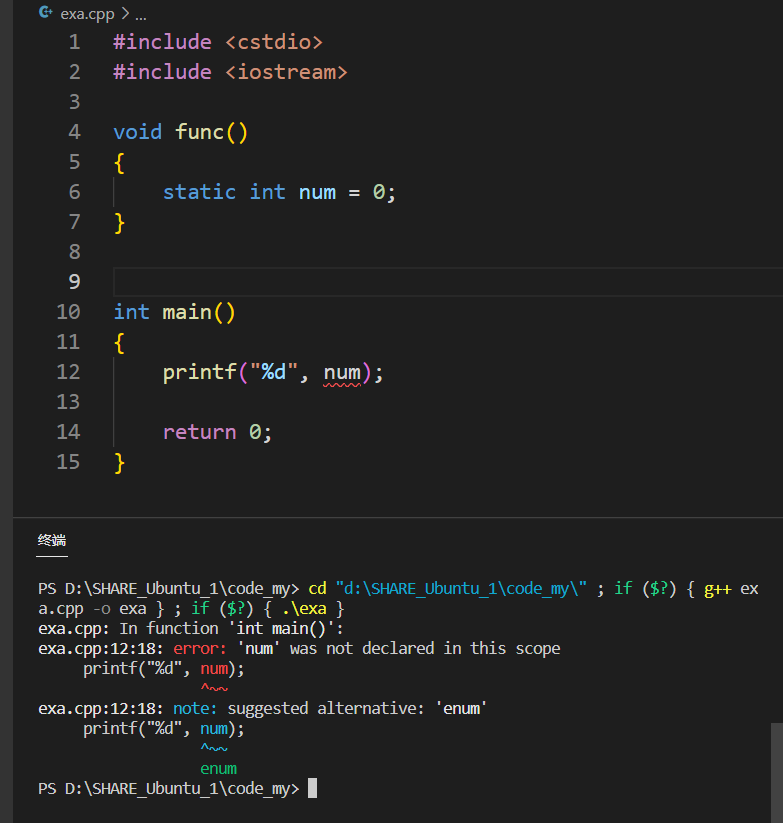
Task: Place cursor on empty line 9
Action: pos(400,282)
